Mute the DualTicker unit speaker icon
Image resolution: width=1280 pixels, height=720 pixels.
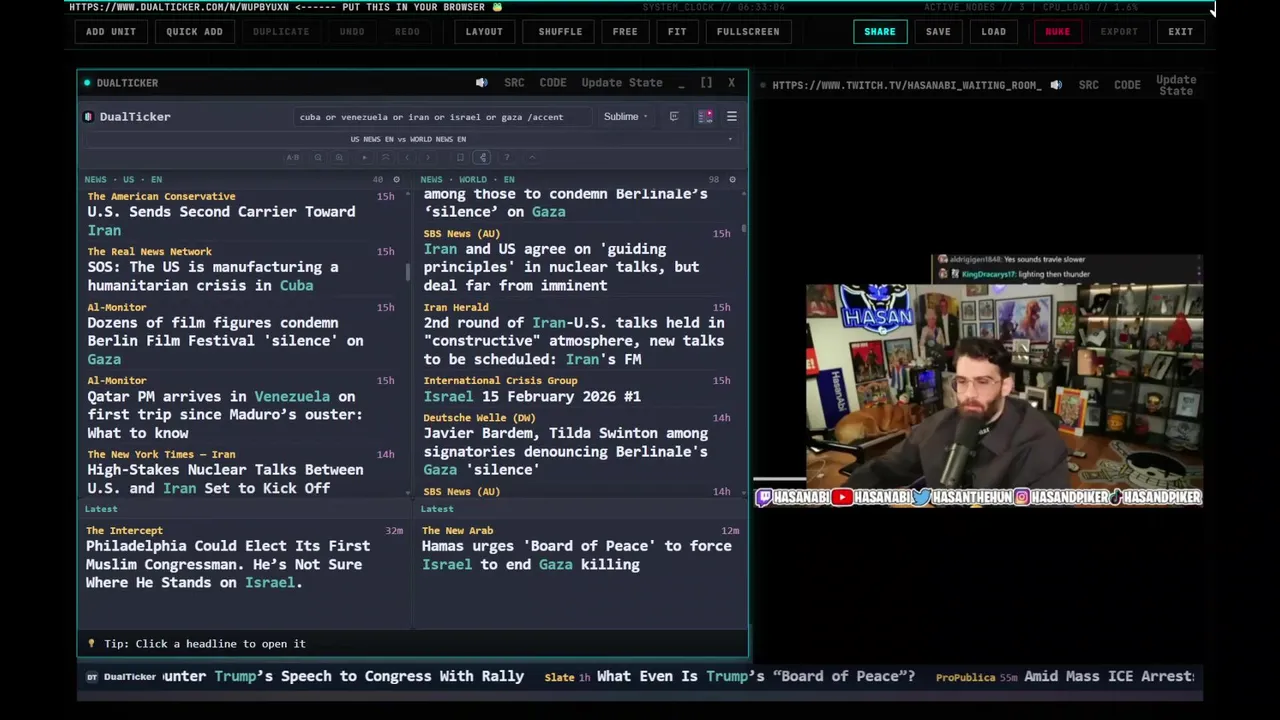[x=481, y=83]
